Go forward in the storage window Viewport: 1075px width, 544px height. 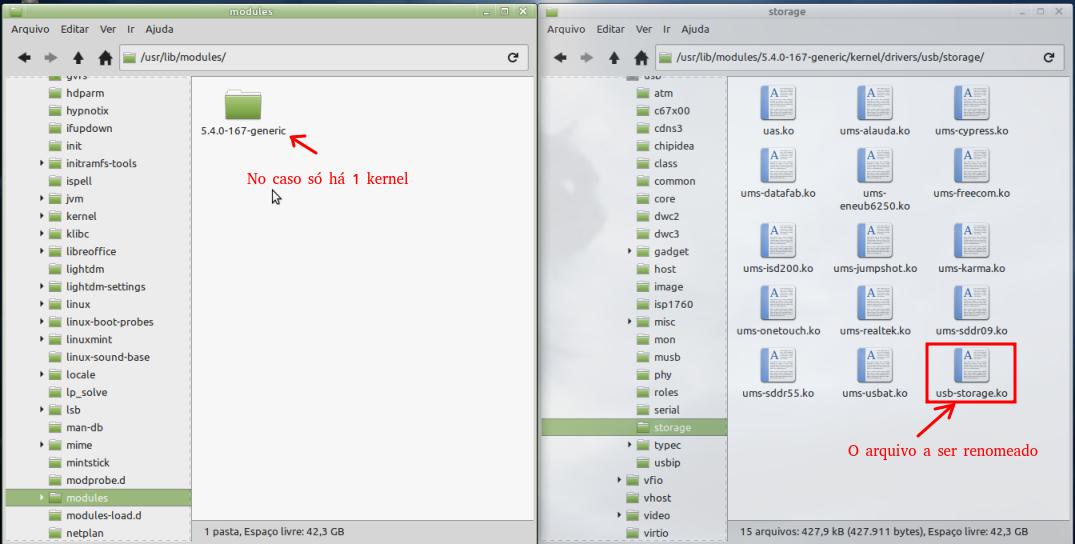(586, 58)
